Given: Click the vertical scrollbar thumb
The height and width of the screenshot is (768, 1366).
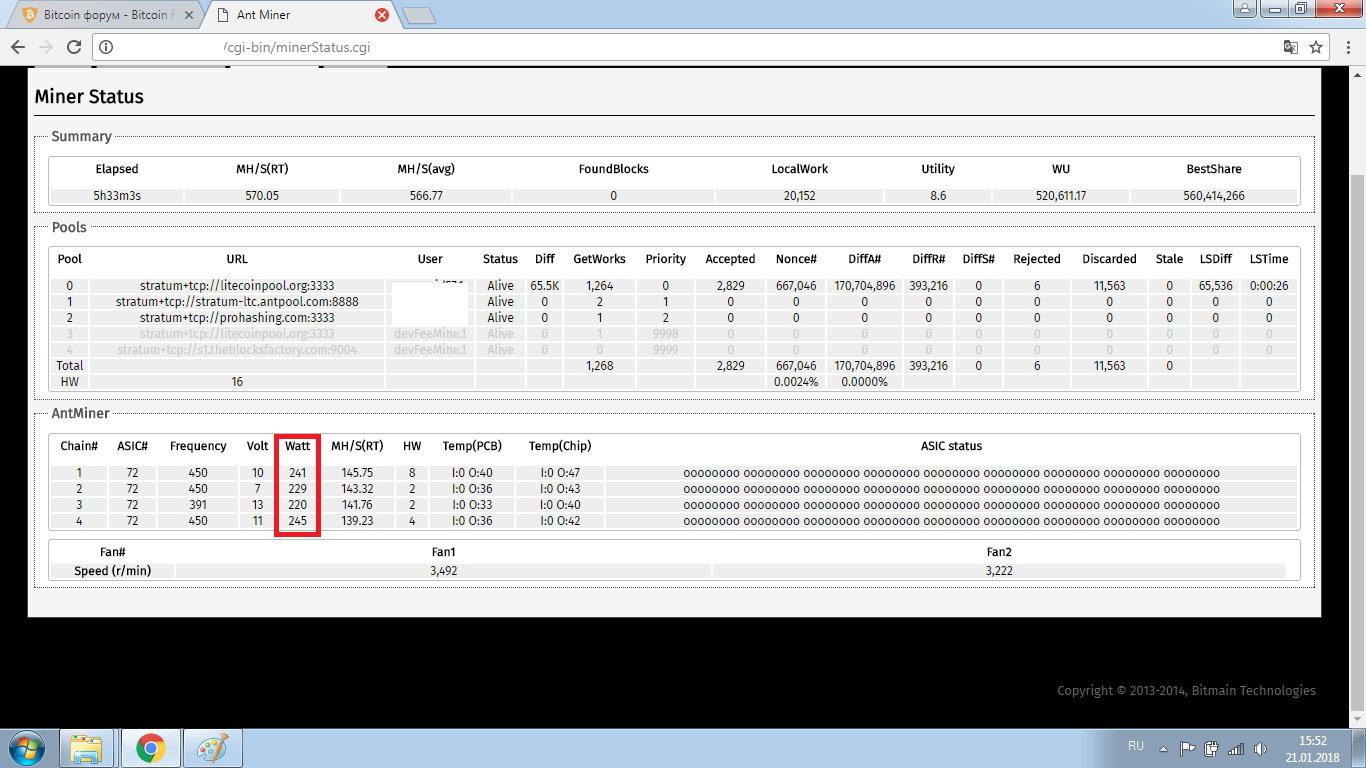Looking at the screenshot, I should [x=1357, y=440].
